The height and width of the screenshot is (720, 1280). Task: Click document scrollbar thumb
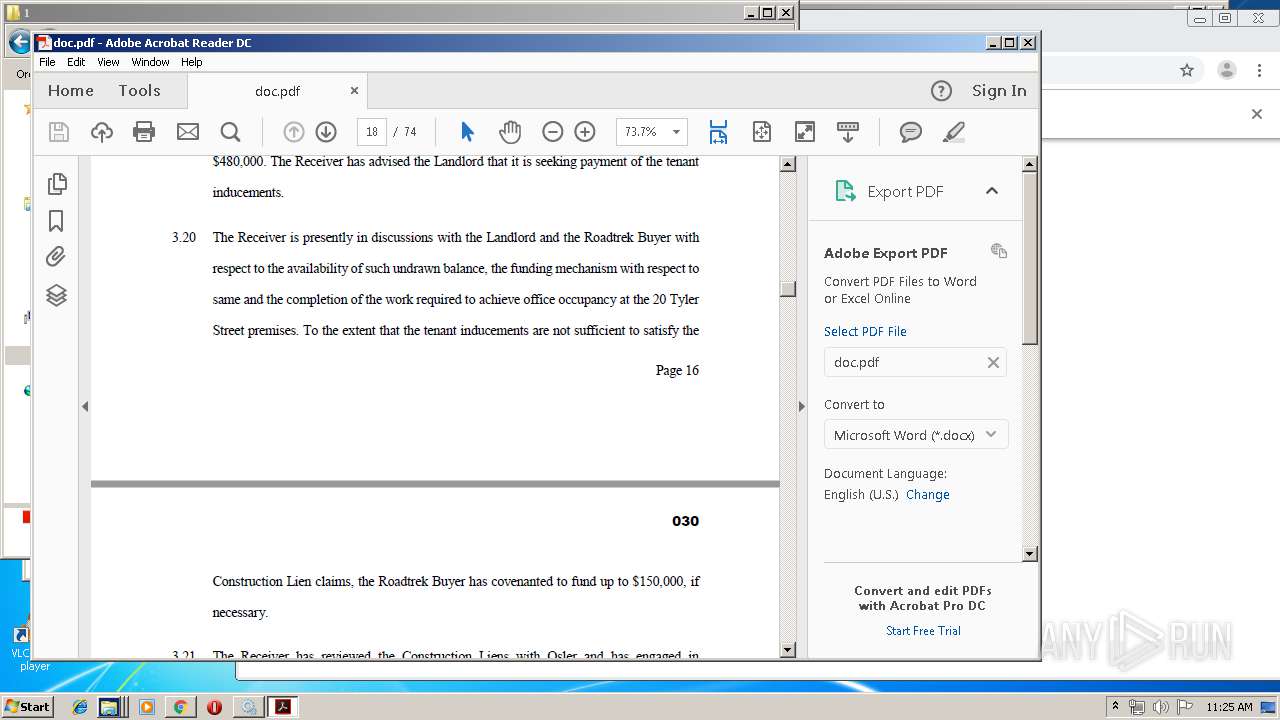788,289
